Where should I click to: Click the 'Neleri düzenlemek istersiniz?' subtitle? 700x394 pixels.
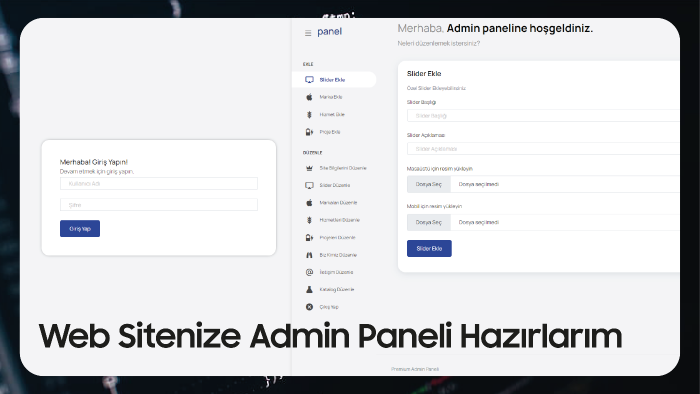click(439, 43)
